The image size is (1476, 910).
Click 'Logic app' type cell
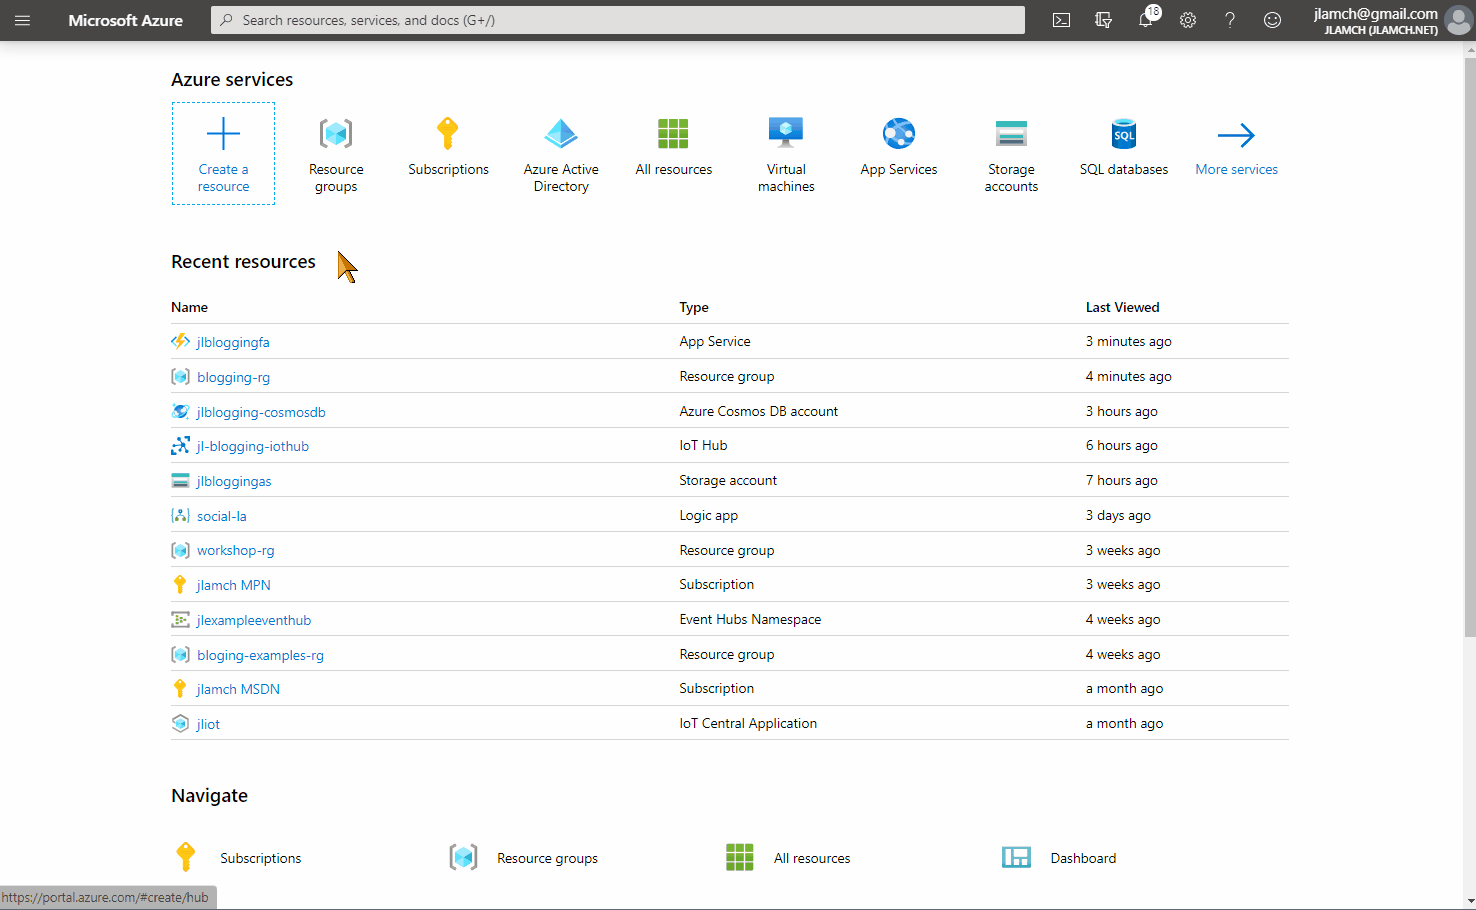tap(708, 515)
